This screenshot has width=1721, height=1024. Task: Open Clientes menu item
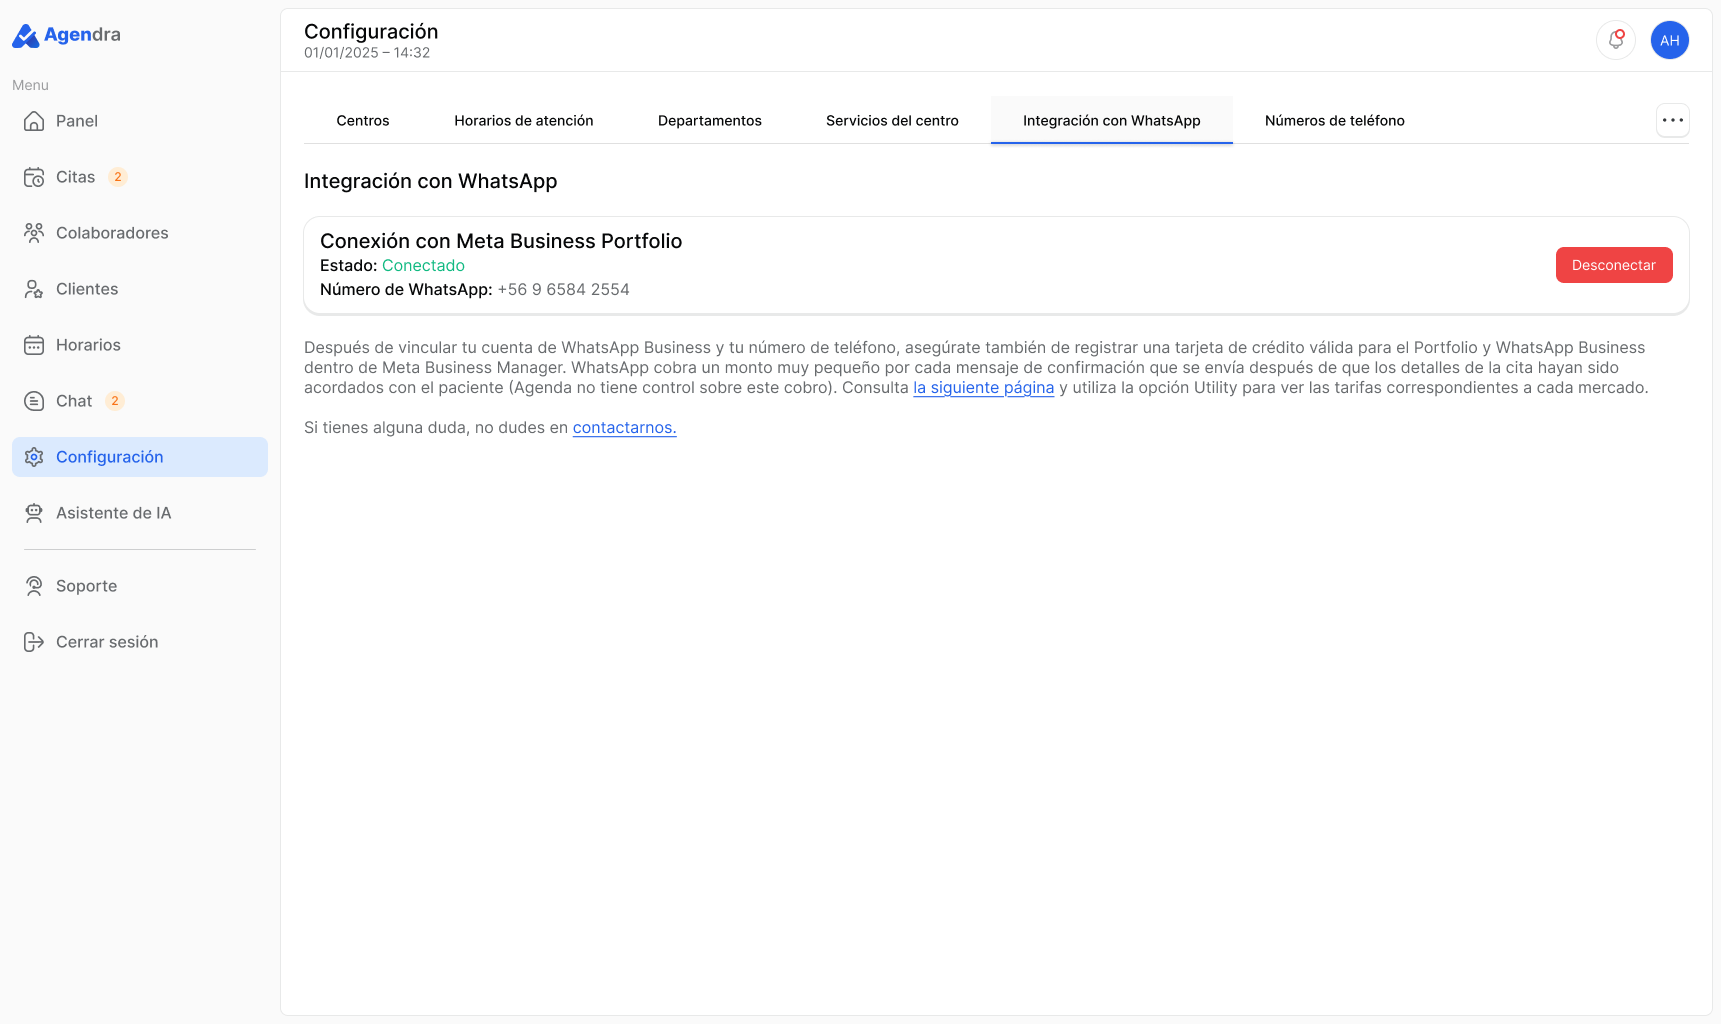(140, 289)
